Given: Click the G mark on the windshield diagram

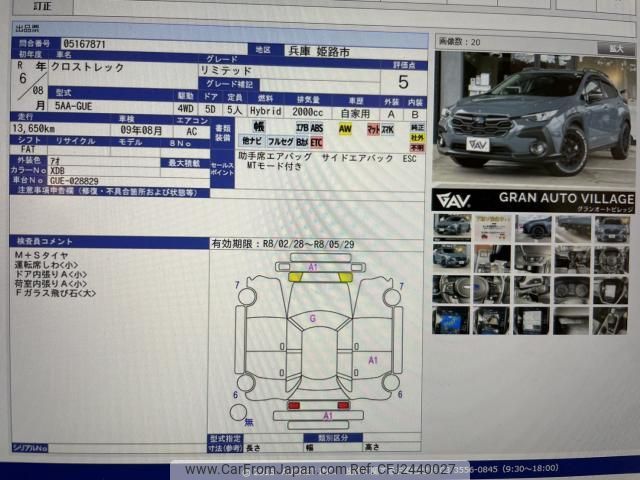Looking at the screenshot, I should tap(313, 318).
